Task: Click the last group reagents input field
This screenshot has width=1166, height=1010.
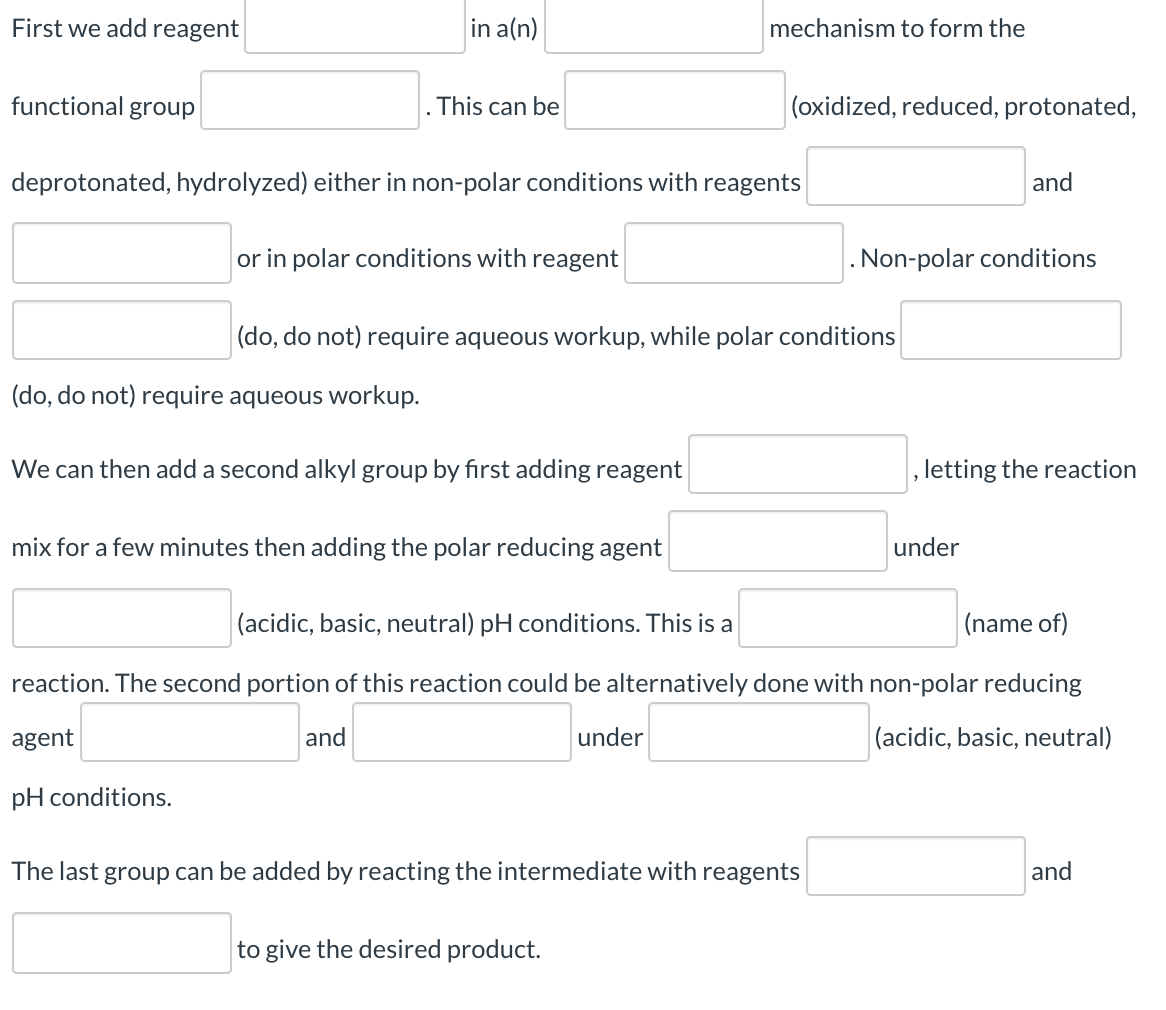Action: coord(915,866)
